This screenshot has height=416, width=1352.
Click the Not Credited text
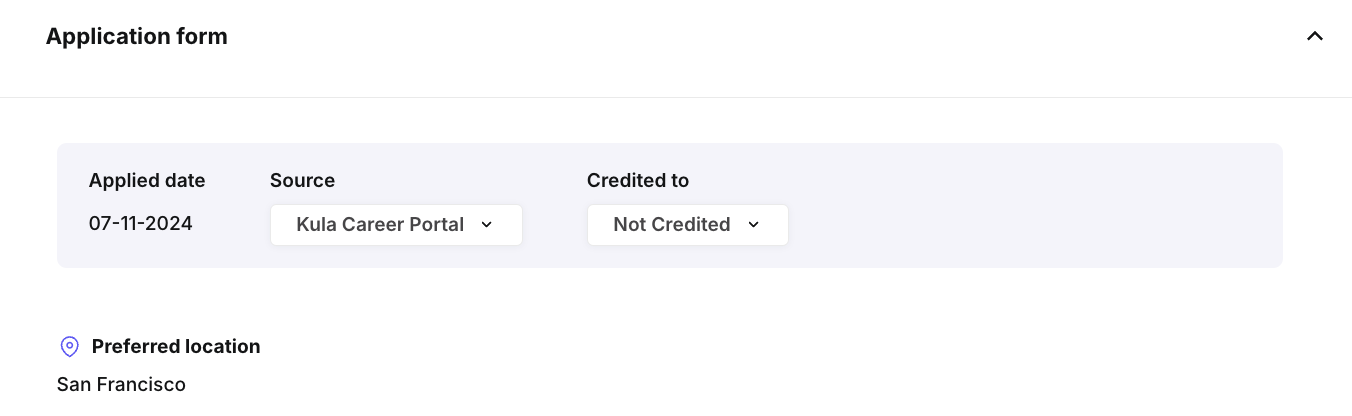coord(672,225)
